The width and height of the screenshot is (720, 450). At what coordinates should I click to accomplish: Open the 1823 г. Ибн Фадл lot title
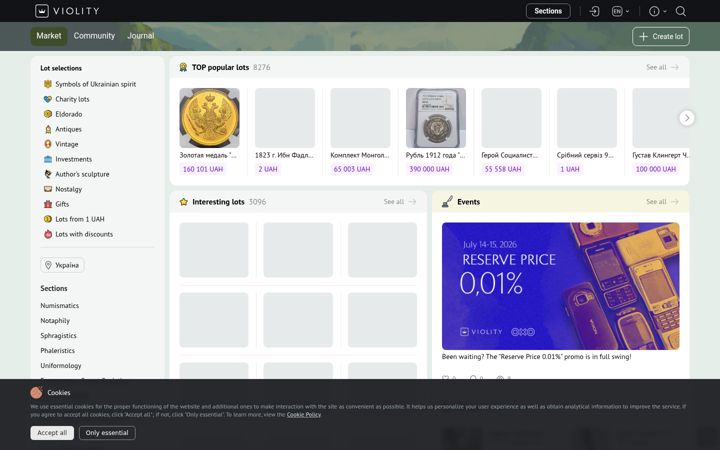284,155
